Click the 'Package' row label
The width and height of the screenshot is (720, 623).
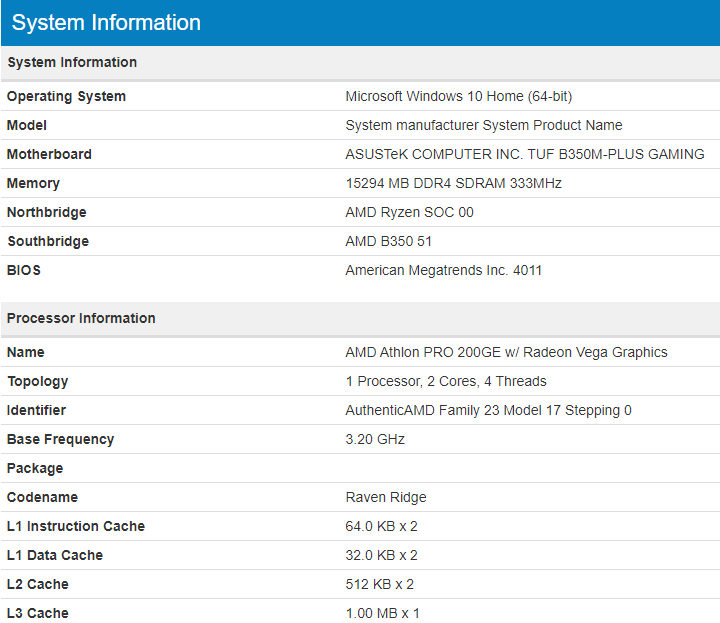point(35,468)
